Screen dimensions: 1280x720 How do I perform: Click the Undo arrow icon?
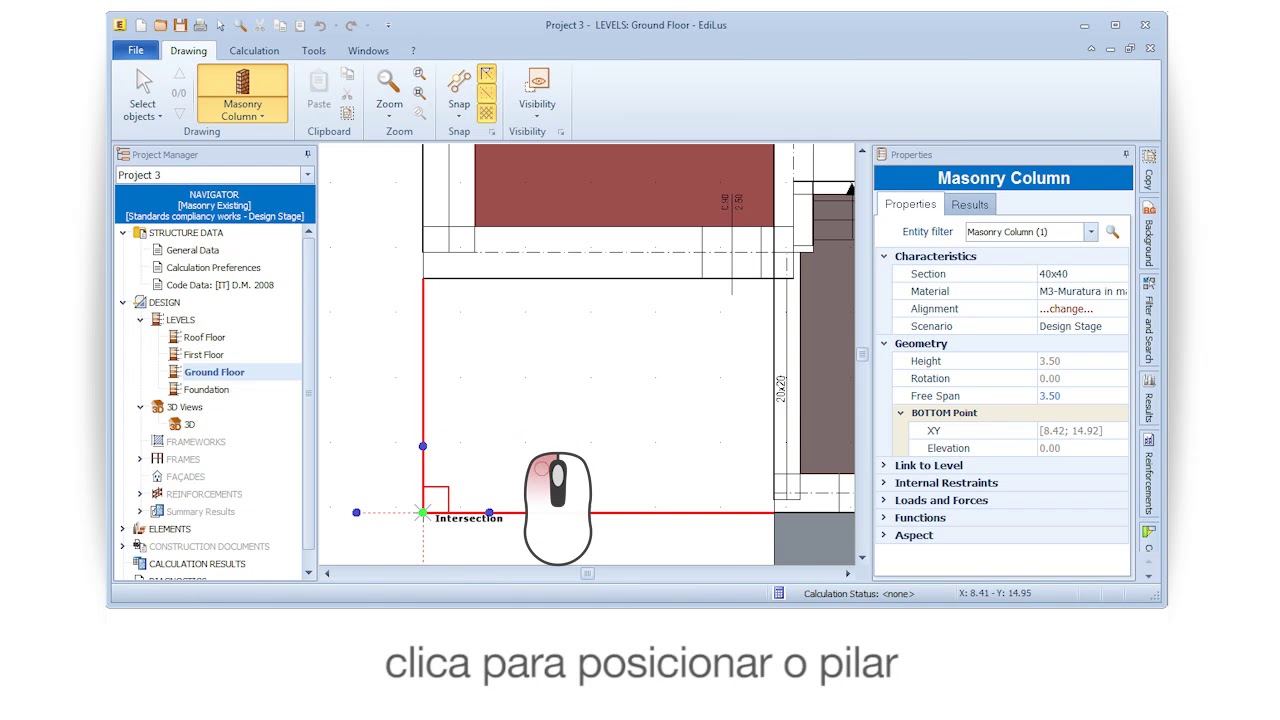(320, 25)
